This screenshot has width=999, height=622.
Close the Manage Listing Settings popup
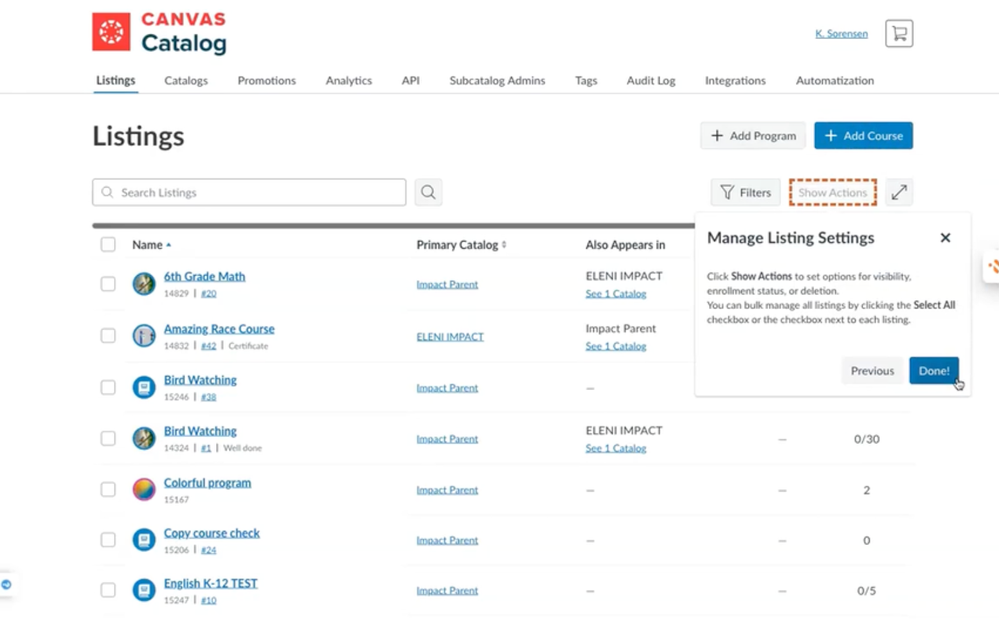point(945,238)
